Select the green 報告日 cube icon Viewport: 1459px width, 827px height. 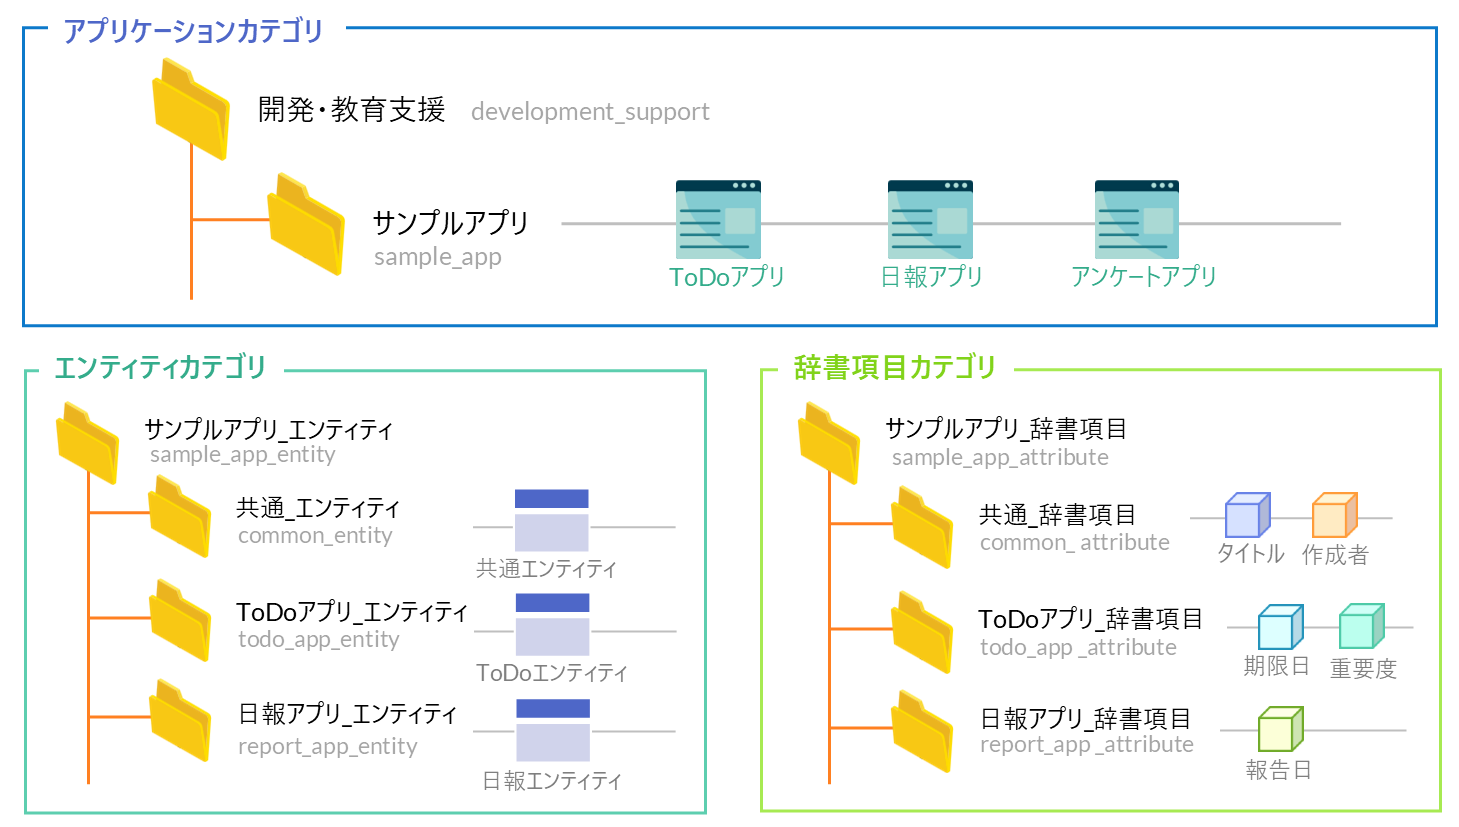point(1280,729)
